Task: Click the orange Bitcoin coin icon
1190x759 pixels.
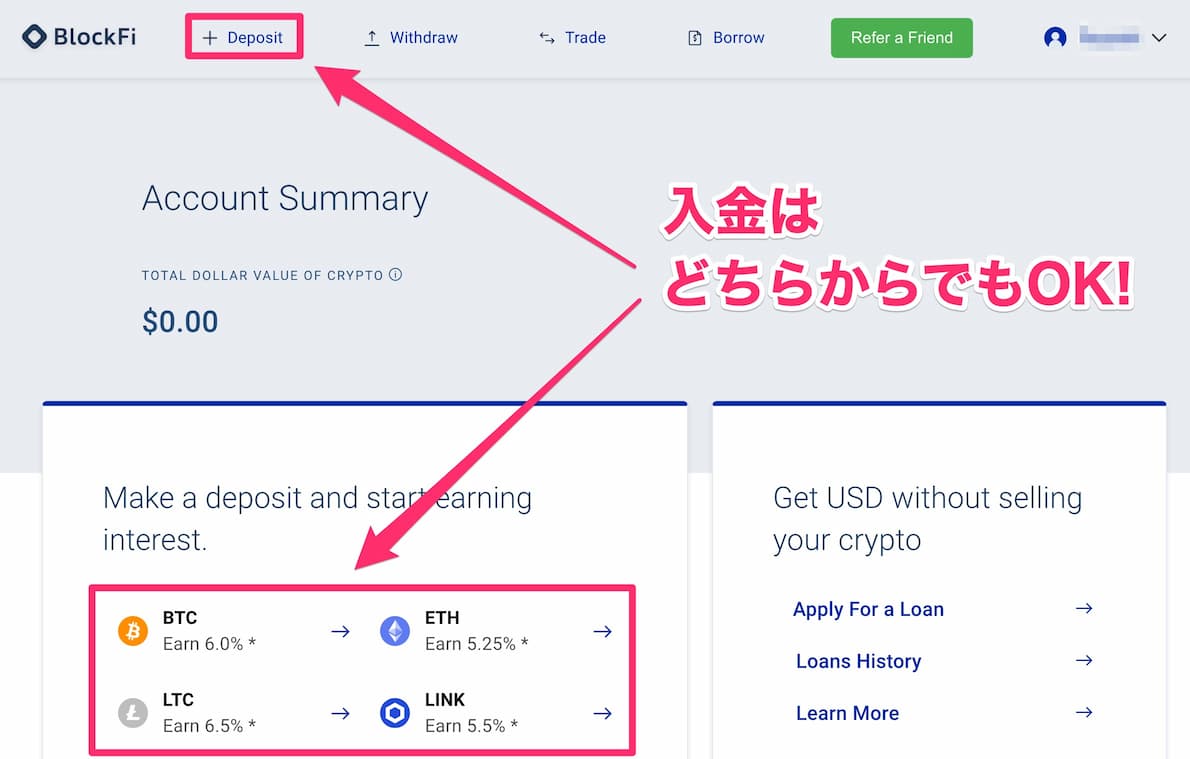Action: coord(133,631)
